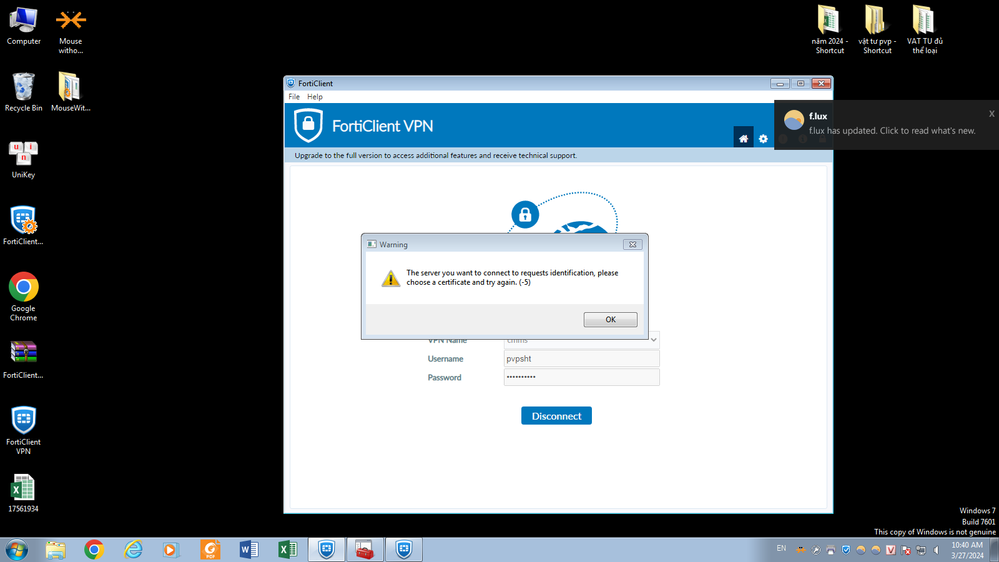Select the Mouse without Borders desktop shortcut

pos(71,31)
